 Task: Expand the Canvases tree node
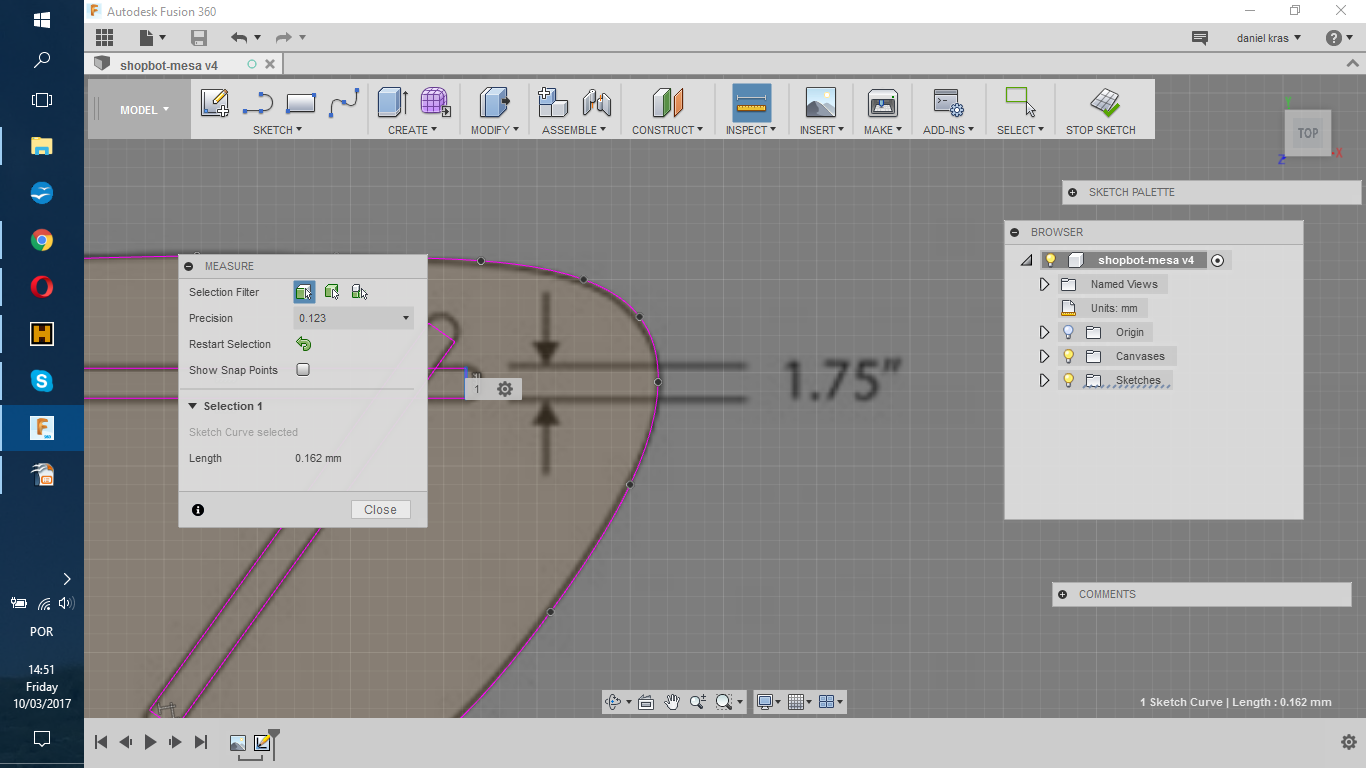coord(1045,356)
